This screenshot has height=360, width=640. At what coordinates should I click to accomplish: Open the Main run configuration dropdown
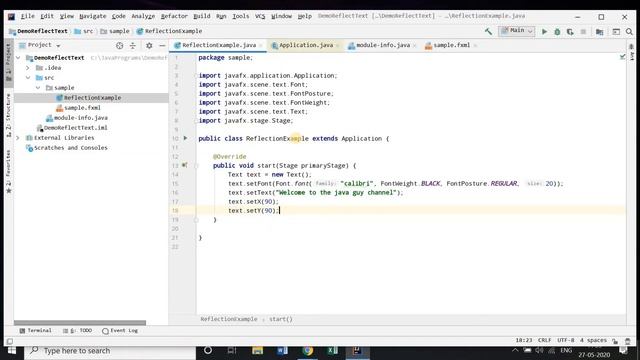517,31
